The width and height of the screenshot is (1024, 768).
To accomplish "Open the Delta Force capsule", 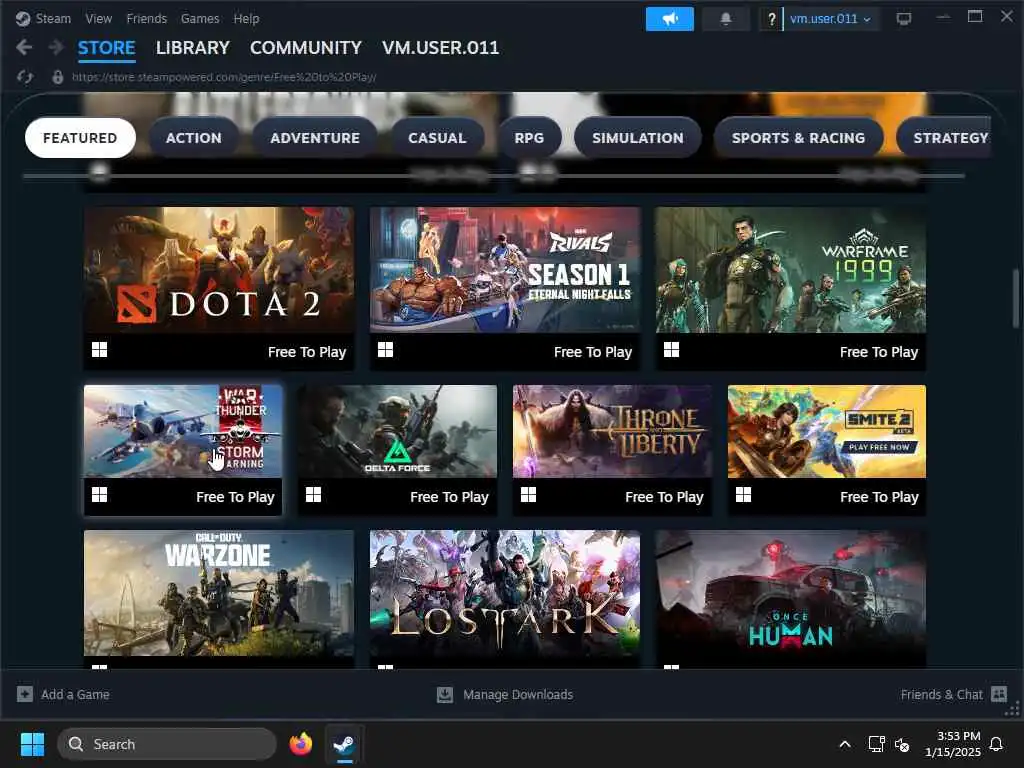I will coord(397,449).
